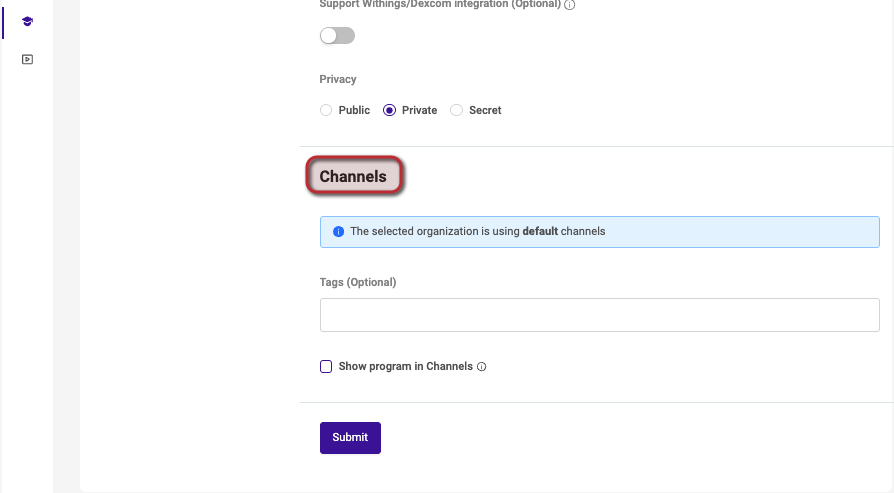
Task: Toggle the Withings/Dexcom integration switch
Action: (337, 35)
